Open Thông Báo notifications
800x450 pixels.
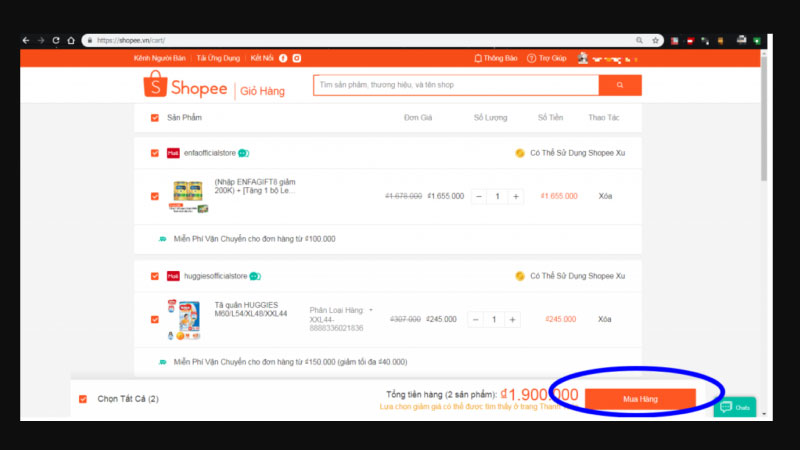tap(495, 58)
